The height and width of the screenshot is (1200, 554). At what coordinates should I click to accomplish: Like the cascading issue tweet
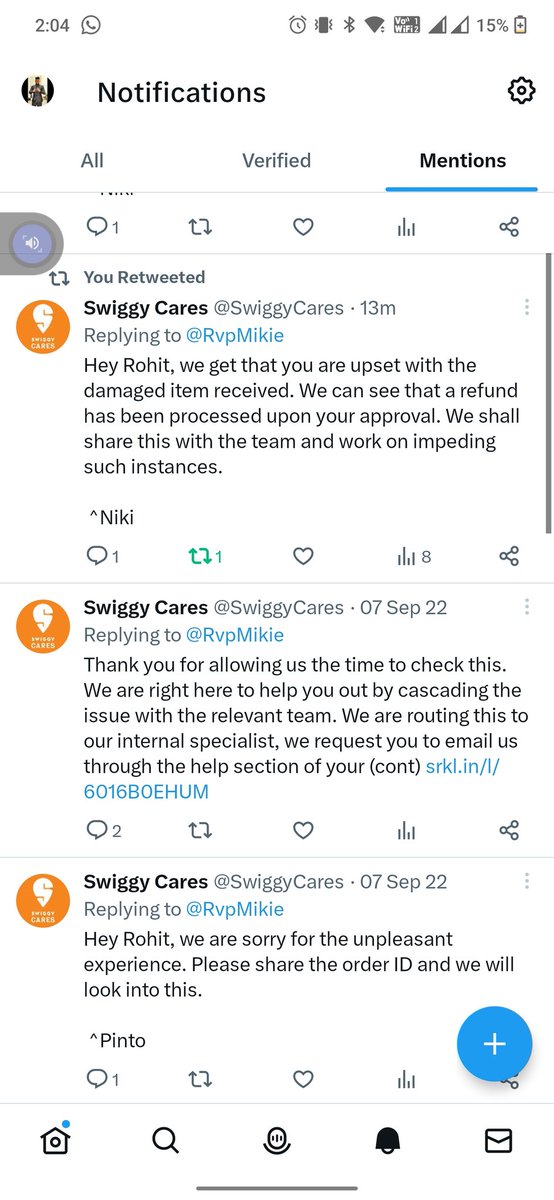(304, 830)
